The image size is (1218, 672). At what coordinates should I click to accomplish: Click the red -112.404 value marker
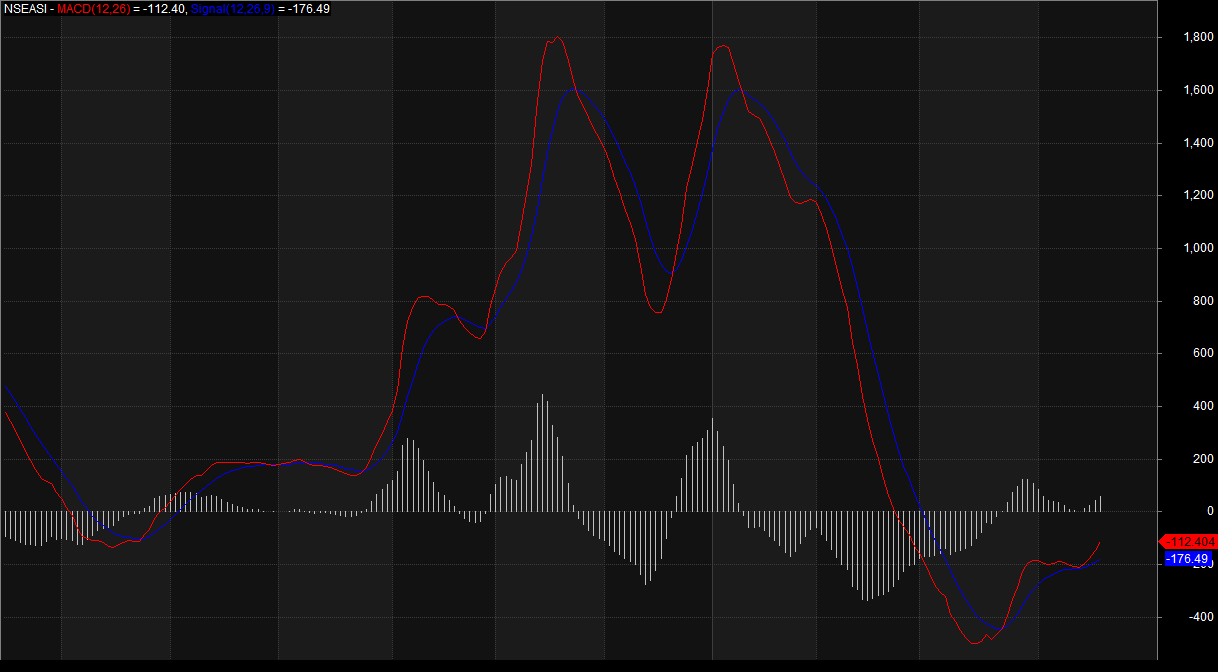1186,541
